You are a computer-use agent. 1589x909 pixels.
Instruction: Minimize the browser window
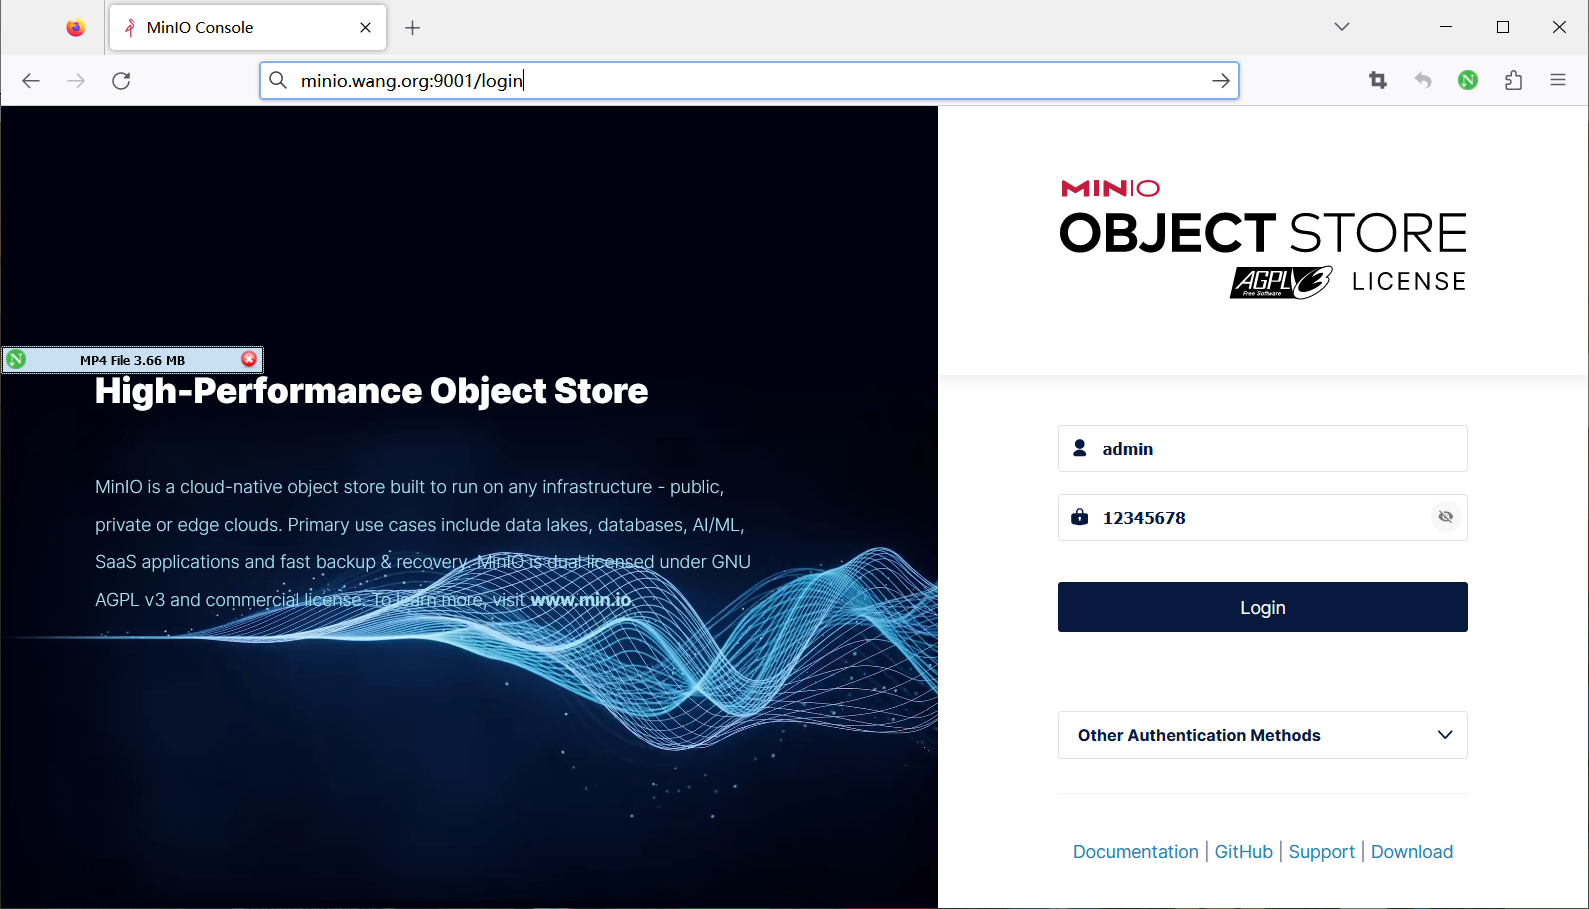1446,27
